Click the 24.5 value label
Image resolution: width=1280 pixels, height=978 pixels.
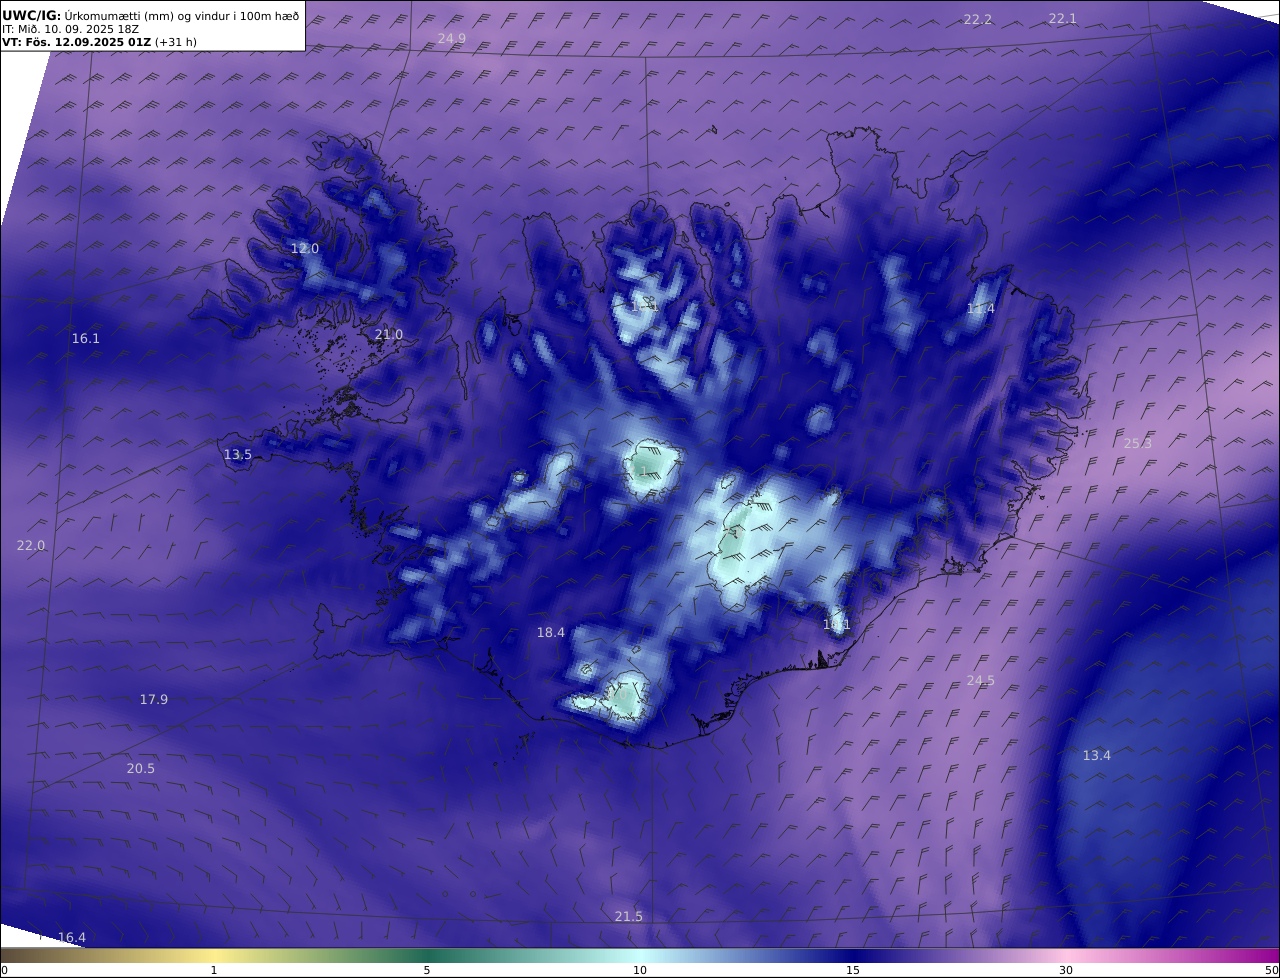(x=981, y=681)
